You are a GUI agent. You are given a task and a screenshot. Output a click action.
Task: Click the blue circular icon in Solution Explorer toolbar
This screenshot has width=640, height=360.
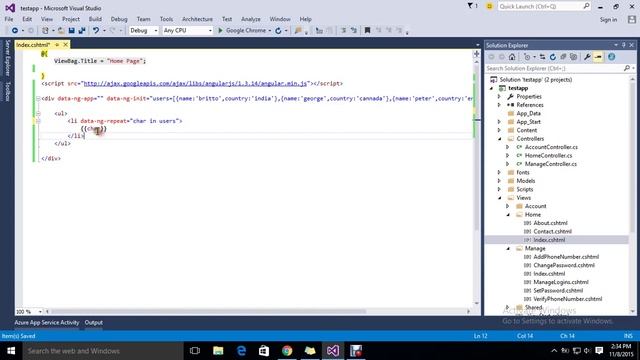pyautogui.click(x=611, y=57)
